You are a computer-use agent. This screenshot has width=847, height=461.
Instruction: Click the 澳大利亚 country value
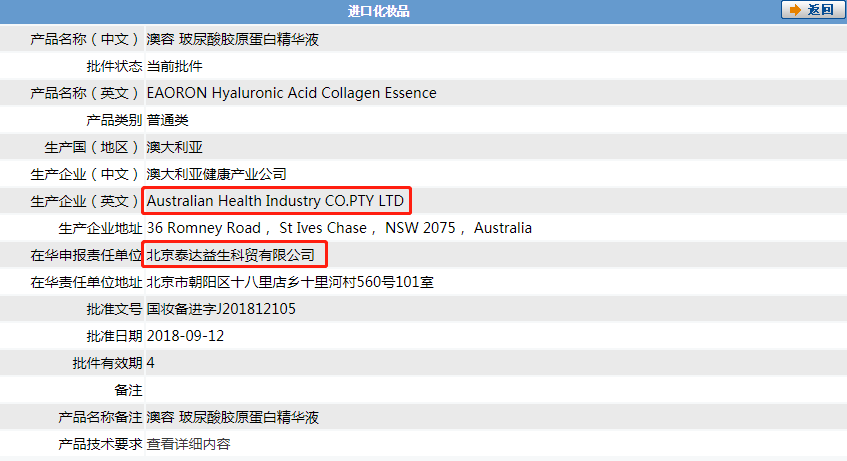tap(174, 147)
